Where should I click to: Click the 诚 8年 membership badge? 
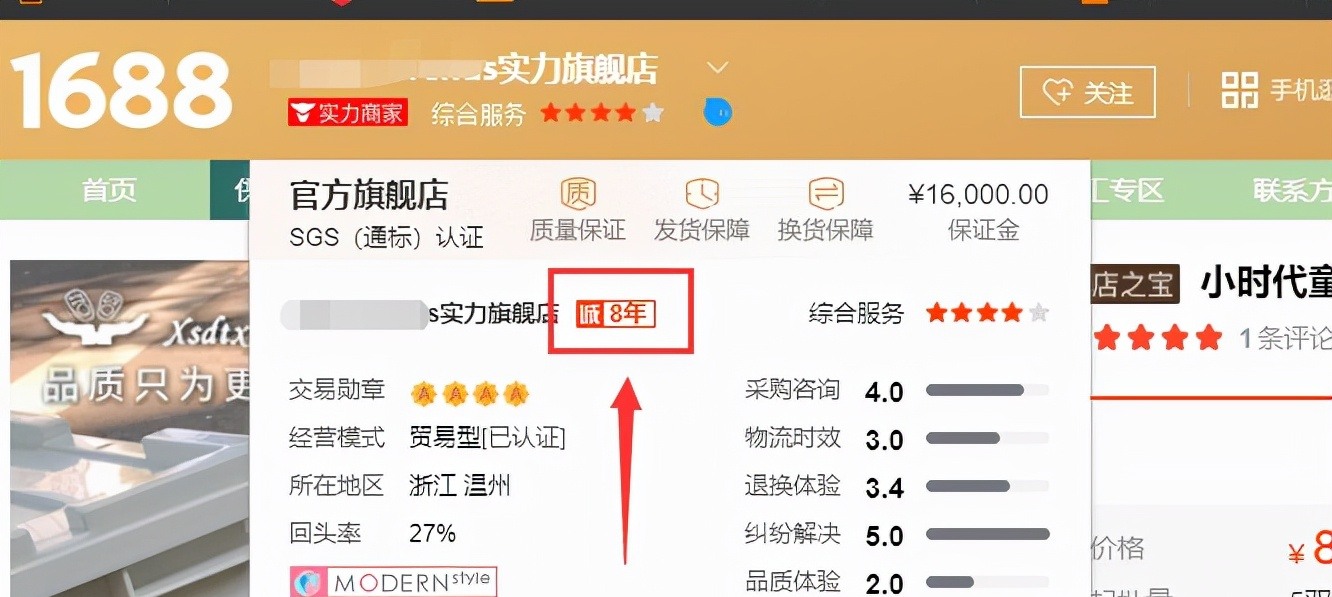[x=616, y=314]
